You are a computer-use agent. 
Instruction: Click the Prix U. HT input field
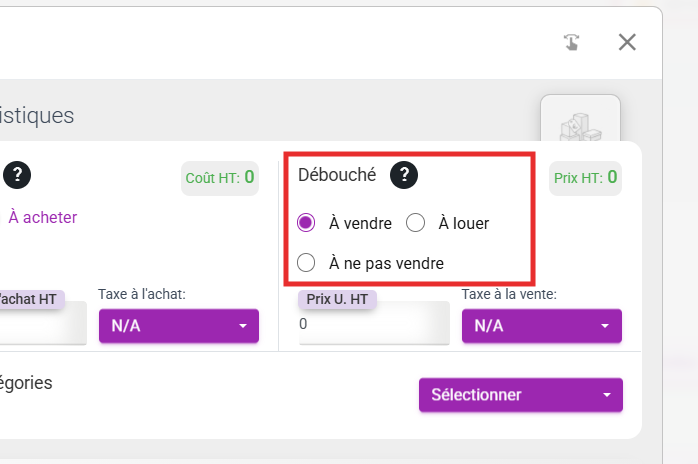tap(374, 324)
